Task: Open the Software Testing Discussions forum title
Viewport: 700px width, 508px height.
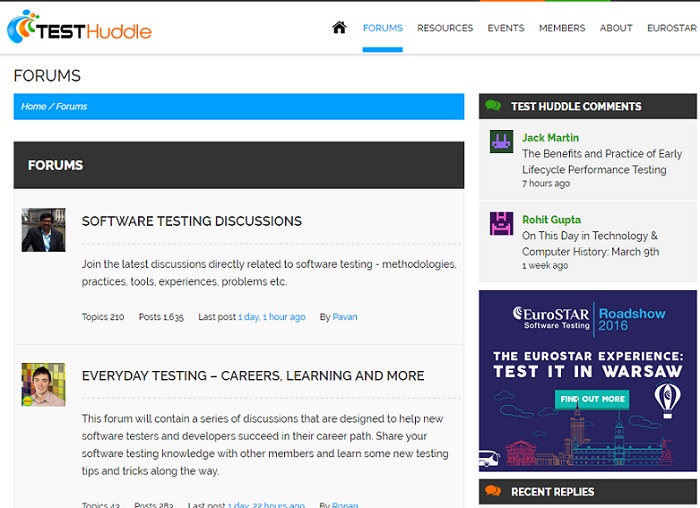Action: tap(191, 221)
